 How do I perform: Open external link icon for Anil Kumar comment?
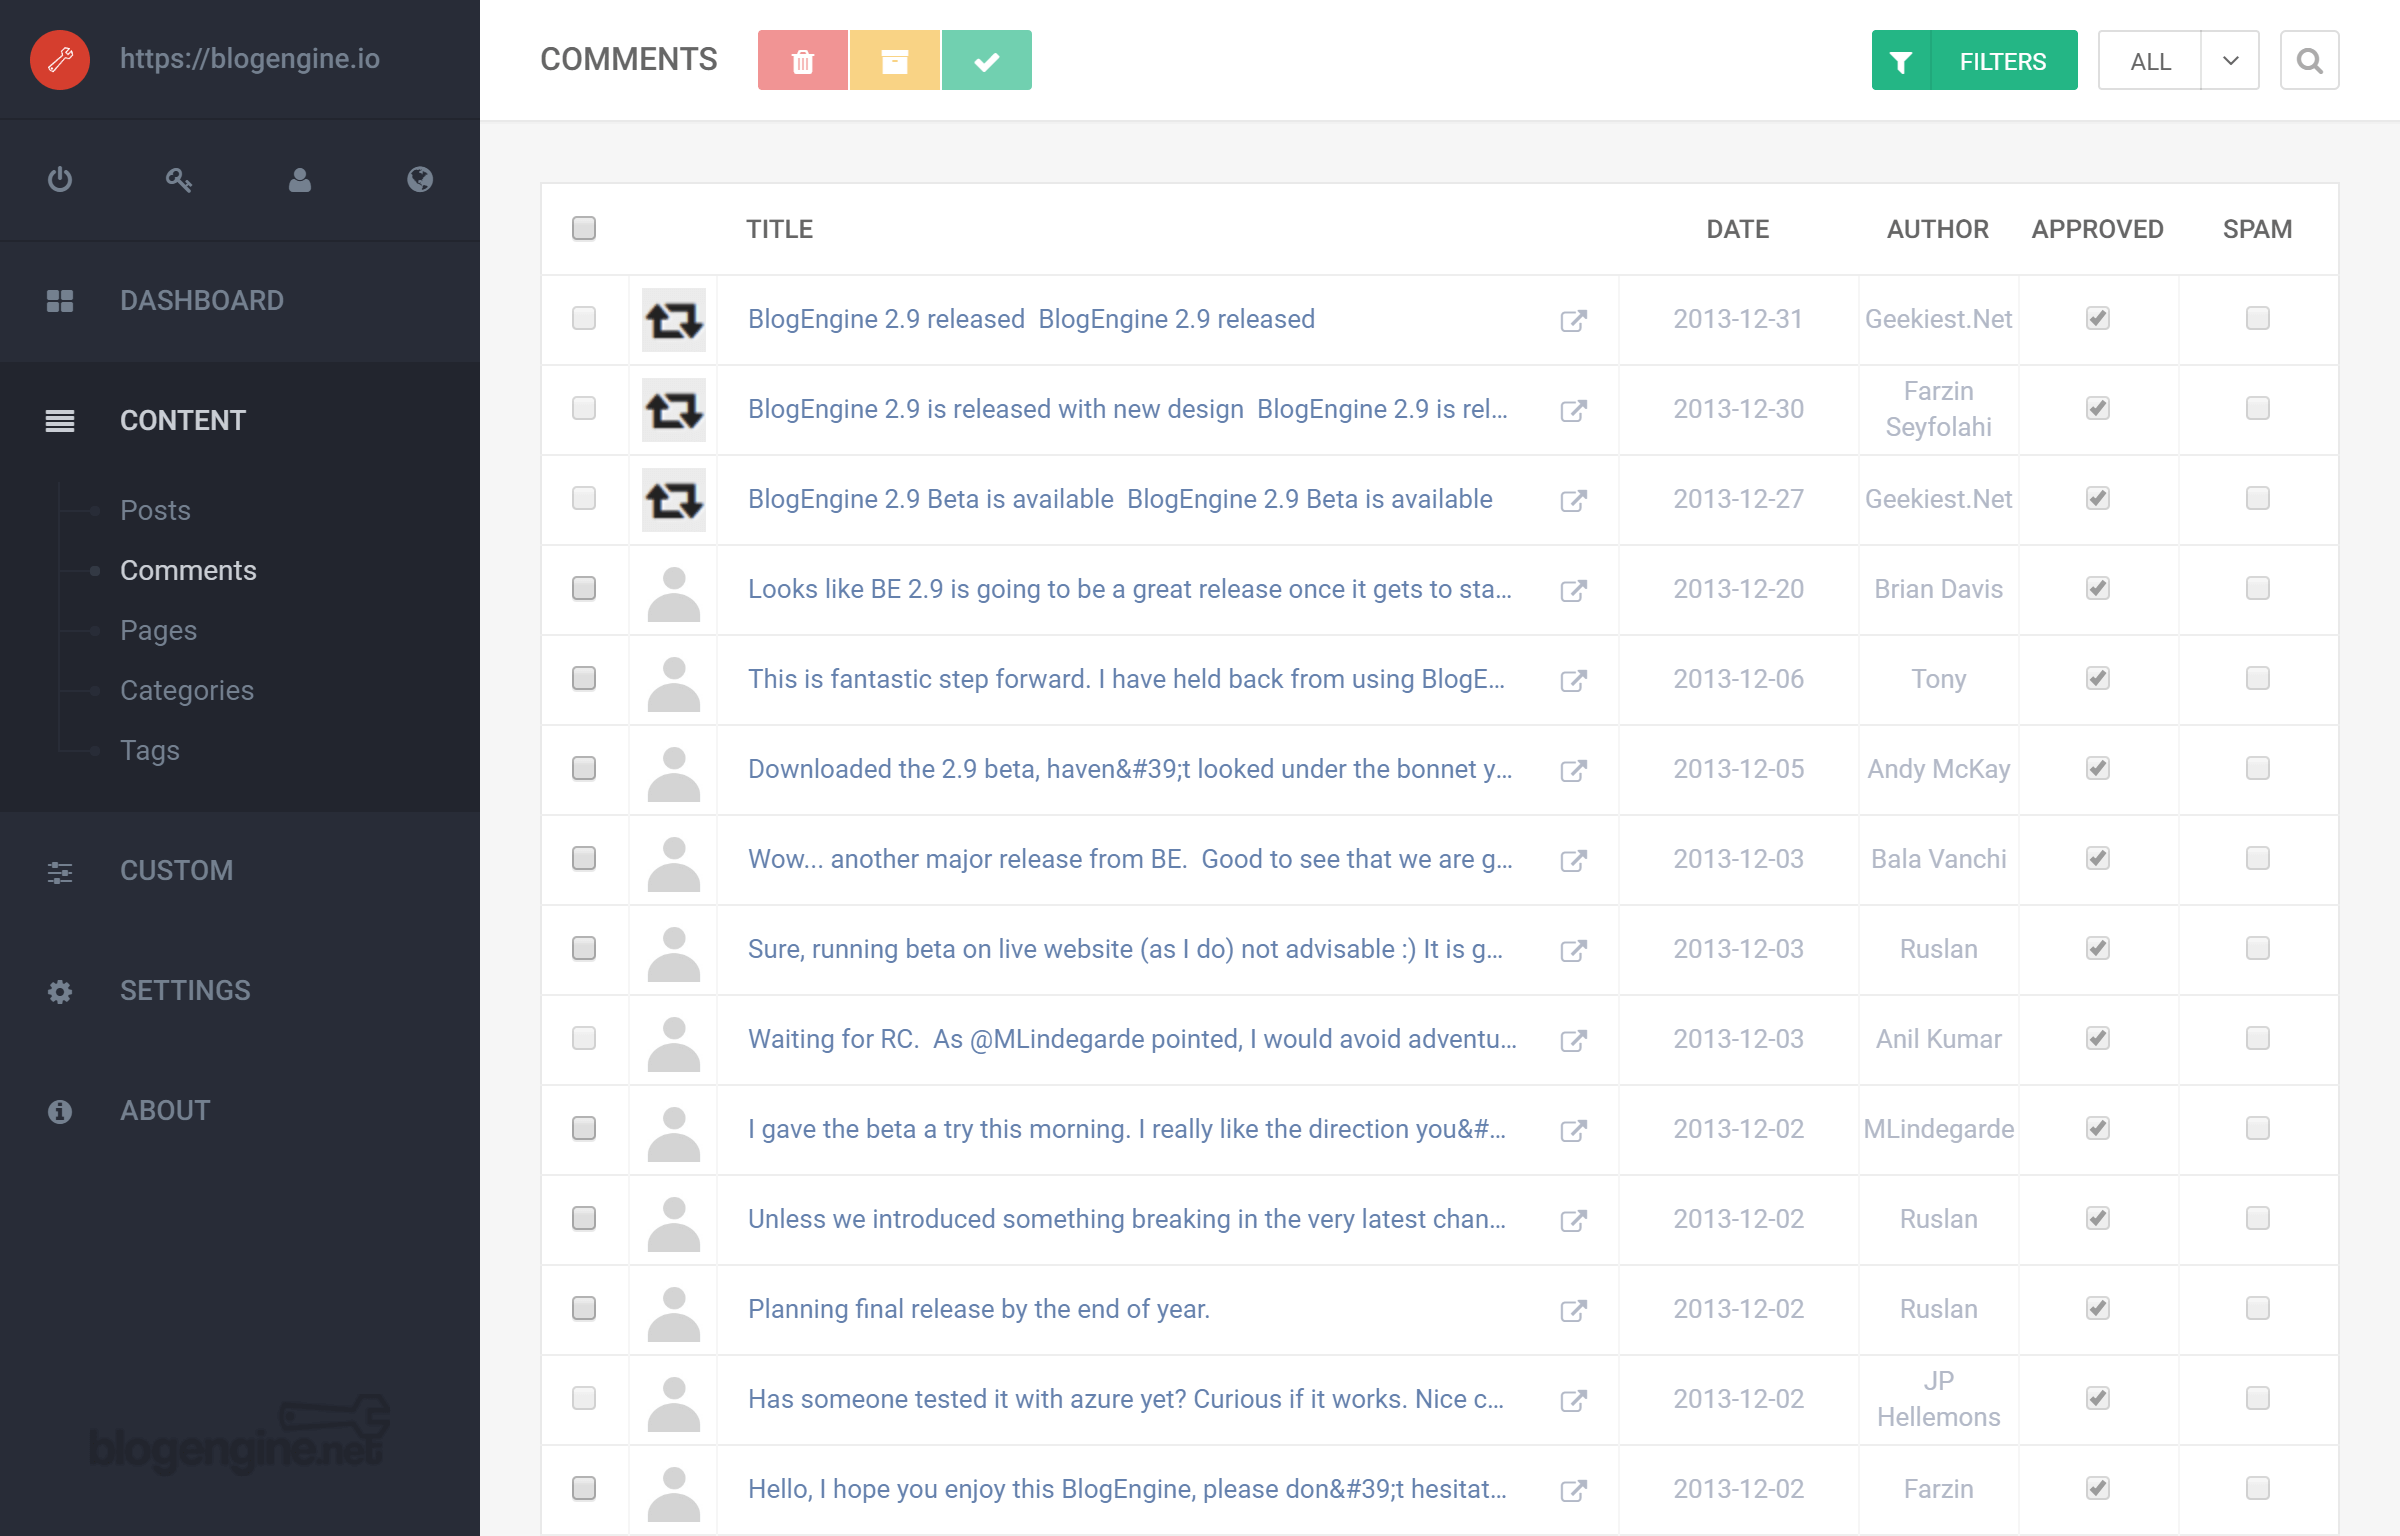(x=1574, y=1040)
